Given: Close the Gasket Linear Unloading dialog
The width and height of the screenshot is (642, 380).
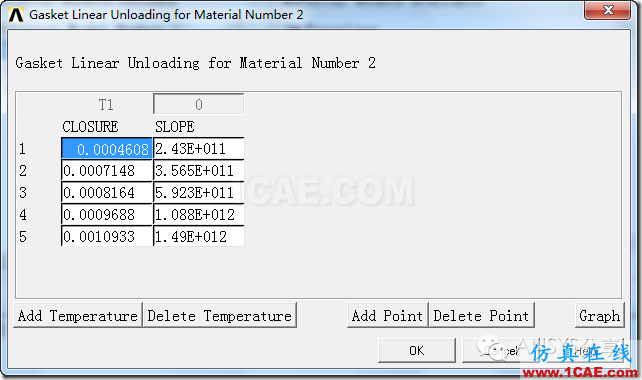Looking at the screenshot, I should point(607,10).
